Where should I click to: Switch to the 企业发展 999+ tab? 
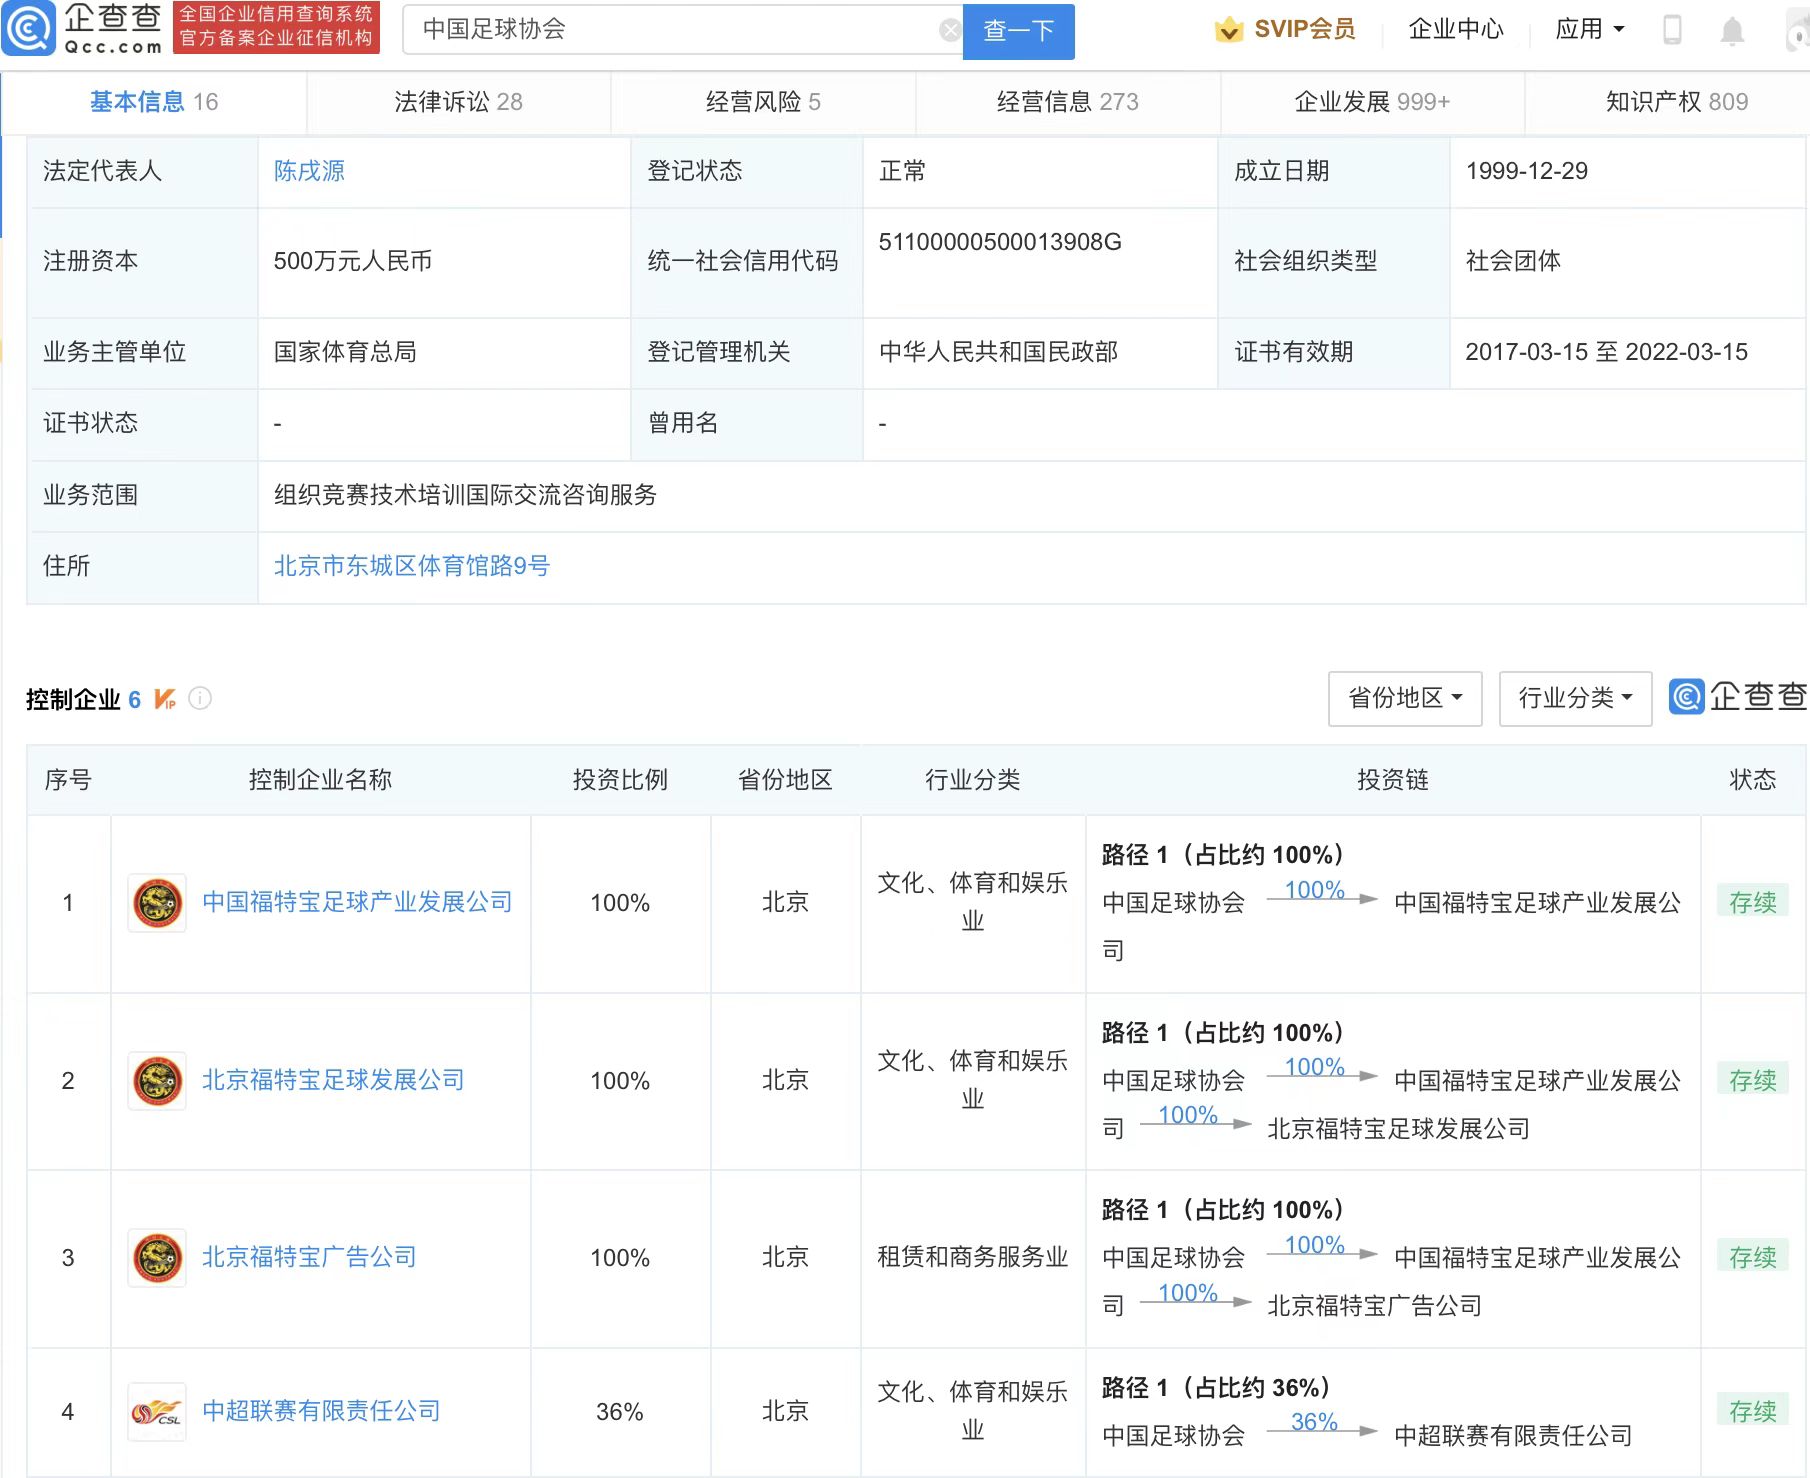click(x=1372, y=102)
